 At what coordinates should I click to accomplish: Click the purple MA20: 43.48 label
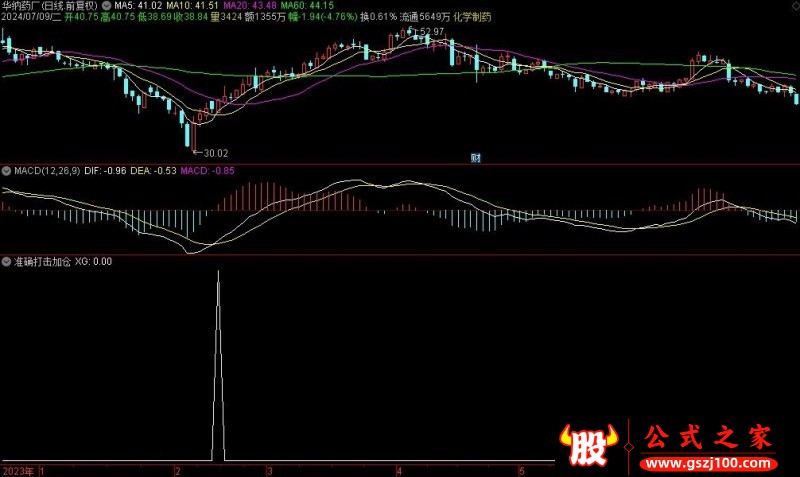click(250, 6)
